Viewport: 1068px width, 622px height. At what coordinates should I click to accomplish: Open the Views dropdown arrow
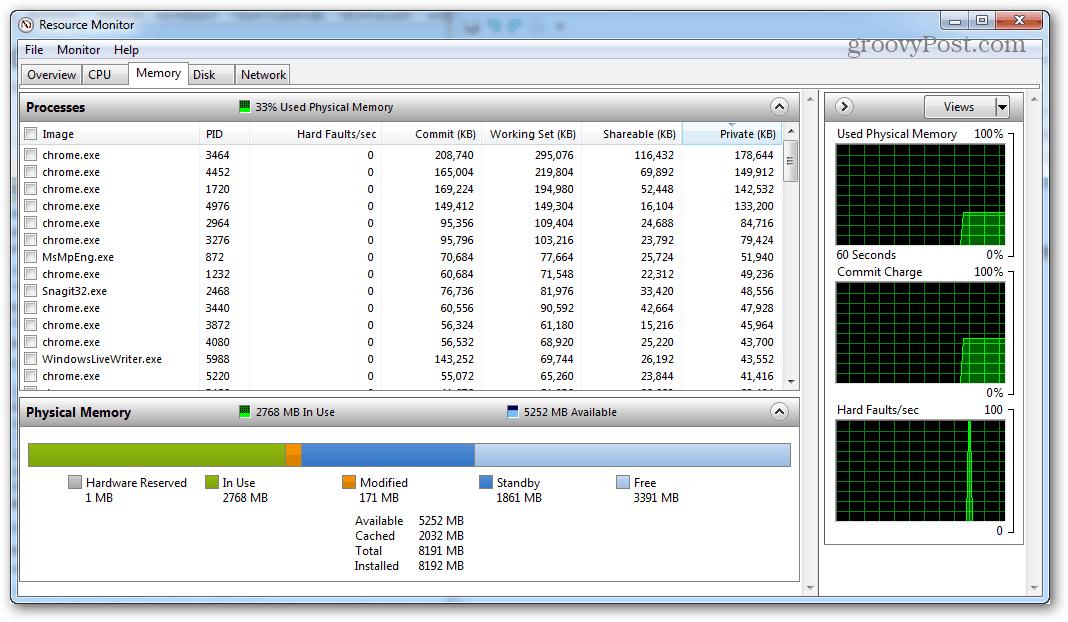[1002, 107]
